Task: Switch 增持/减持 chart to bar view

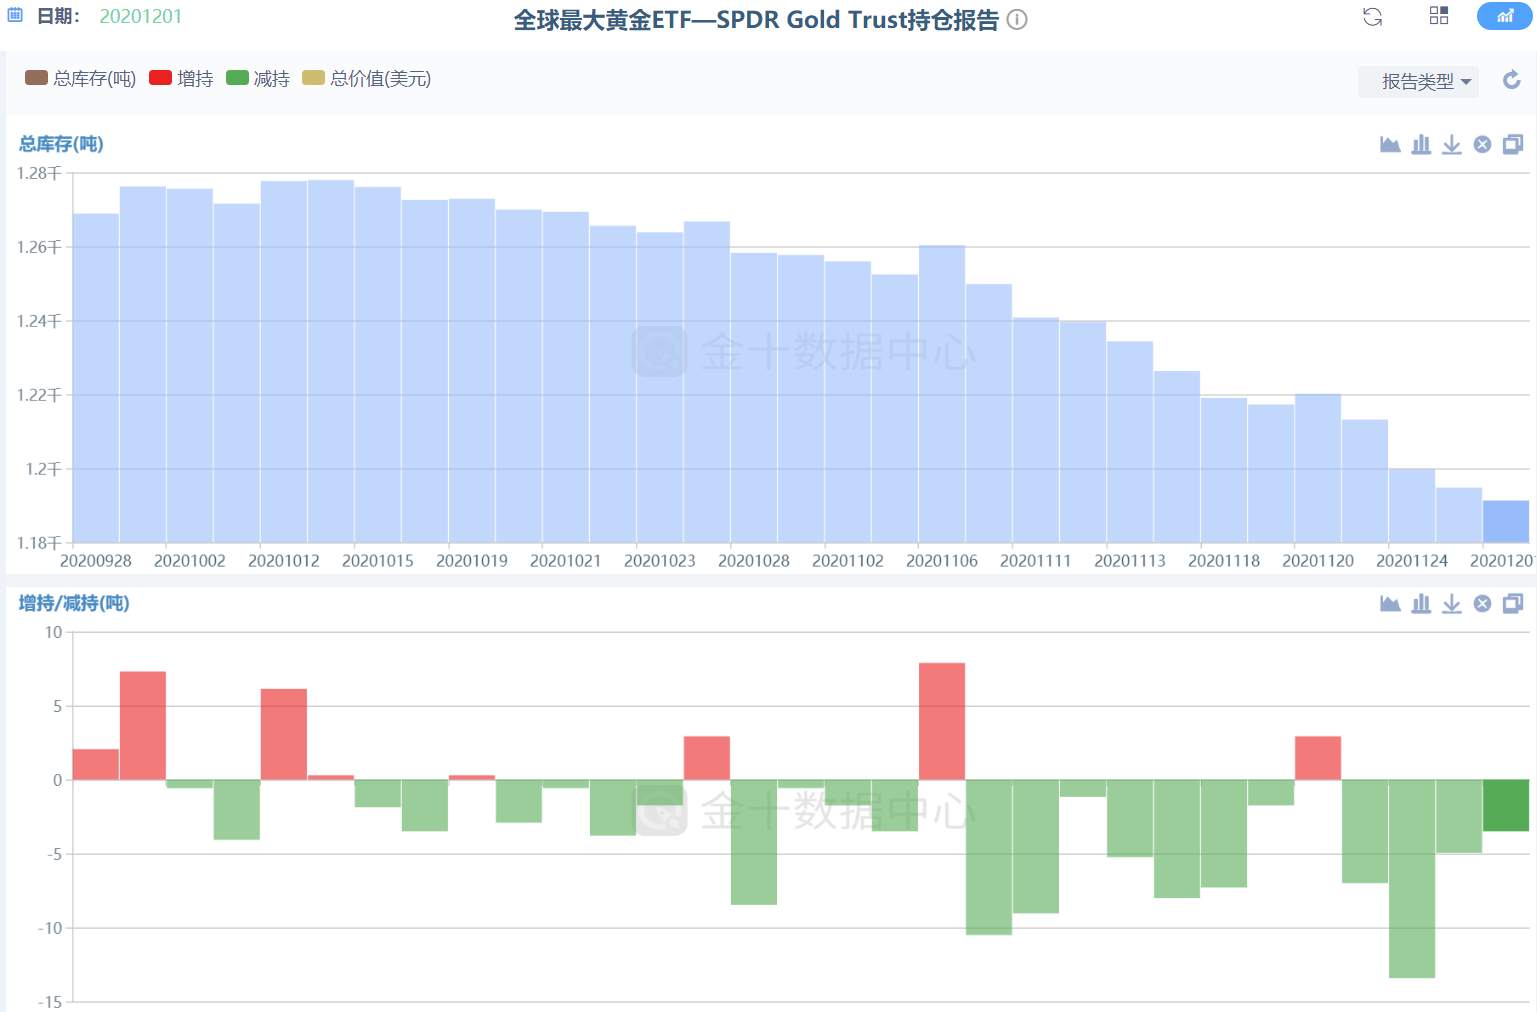Action: [1421, 603]
